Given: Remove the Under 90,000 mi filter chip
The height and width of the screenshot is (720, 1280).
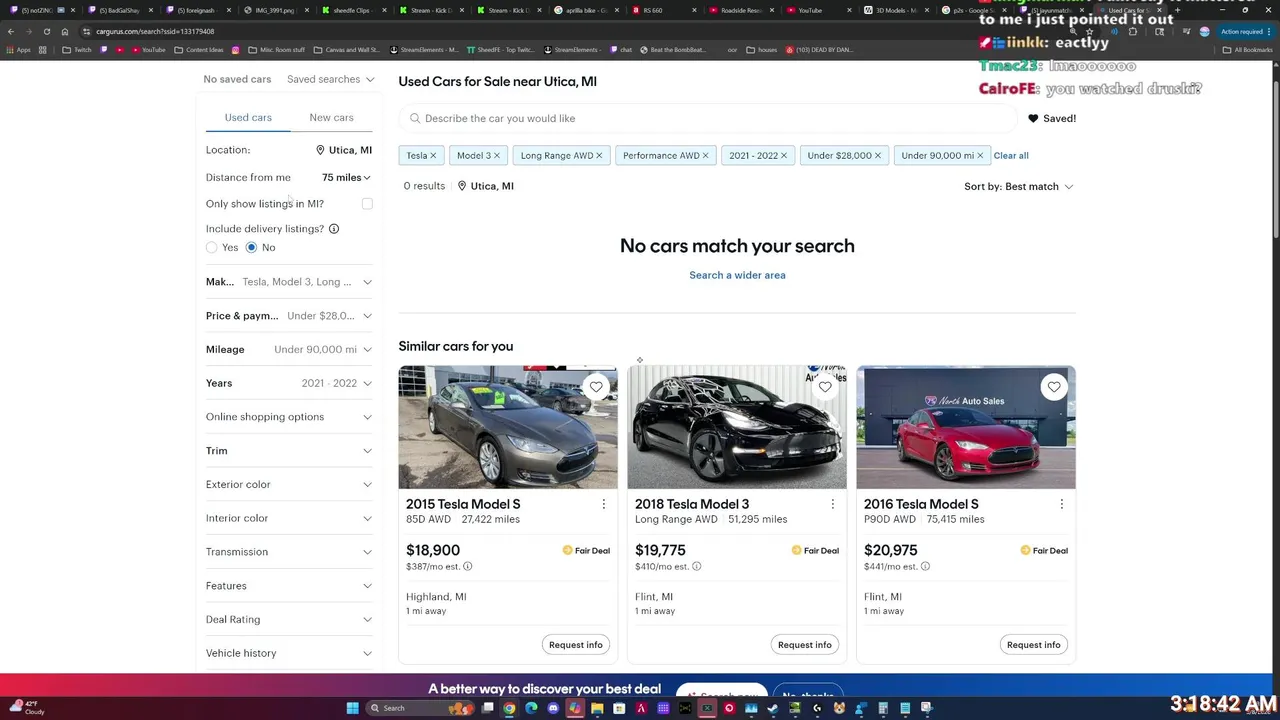Looking at the screenshot, I should 980,156.
